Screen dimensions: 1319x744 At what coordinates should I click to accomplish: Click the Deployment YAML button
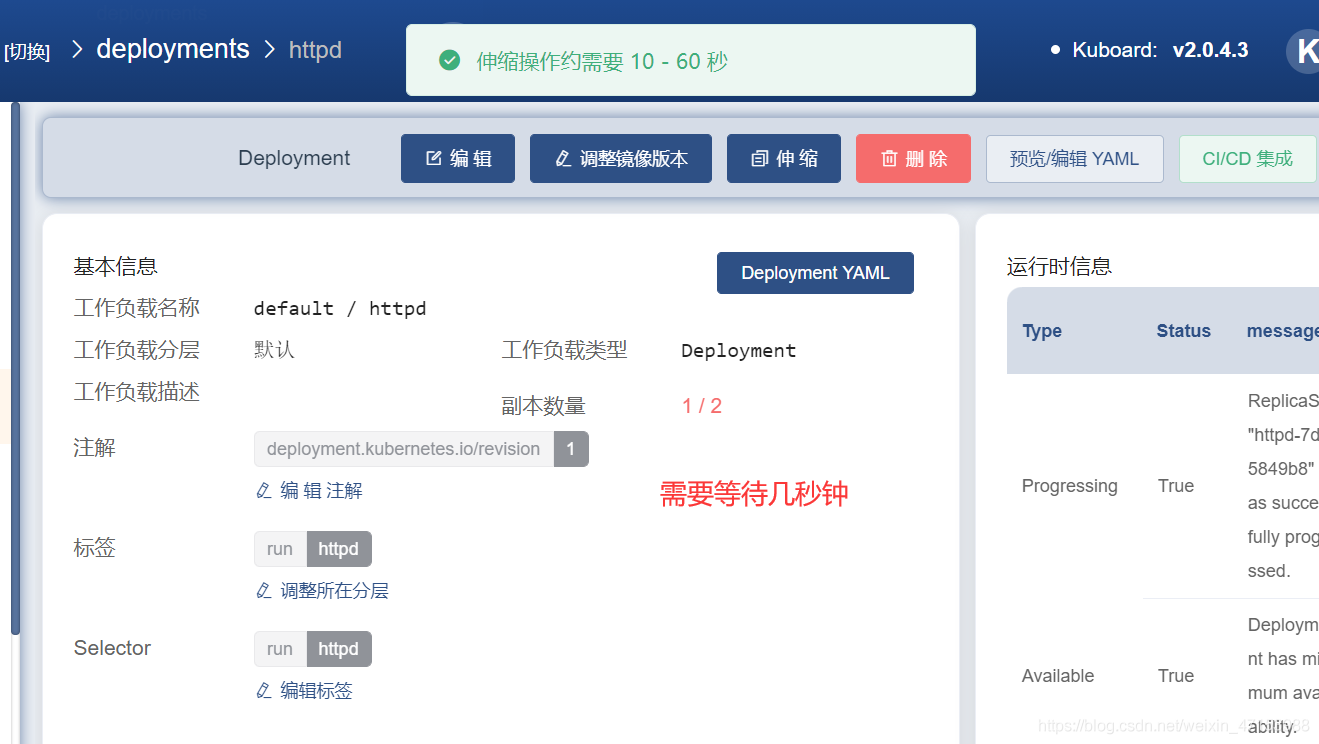[x=815, y=273]
